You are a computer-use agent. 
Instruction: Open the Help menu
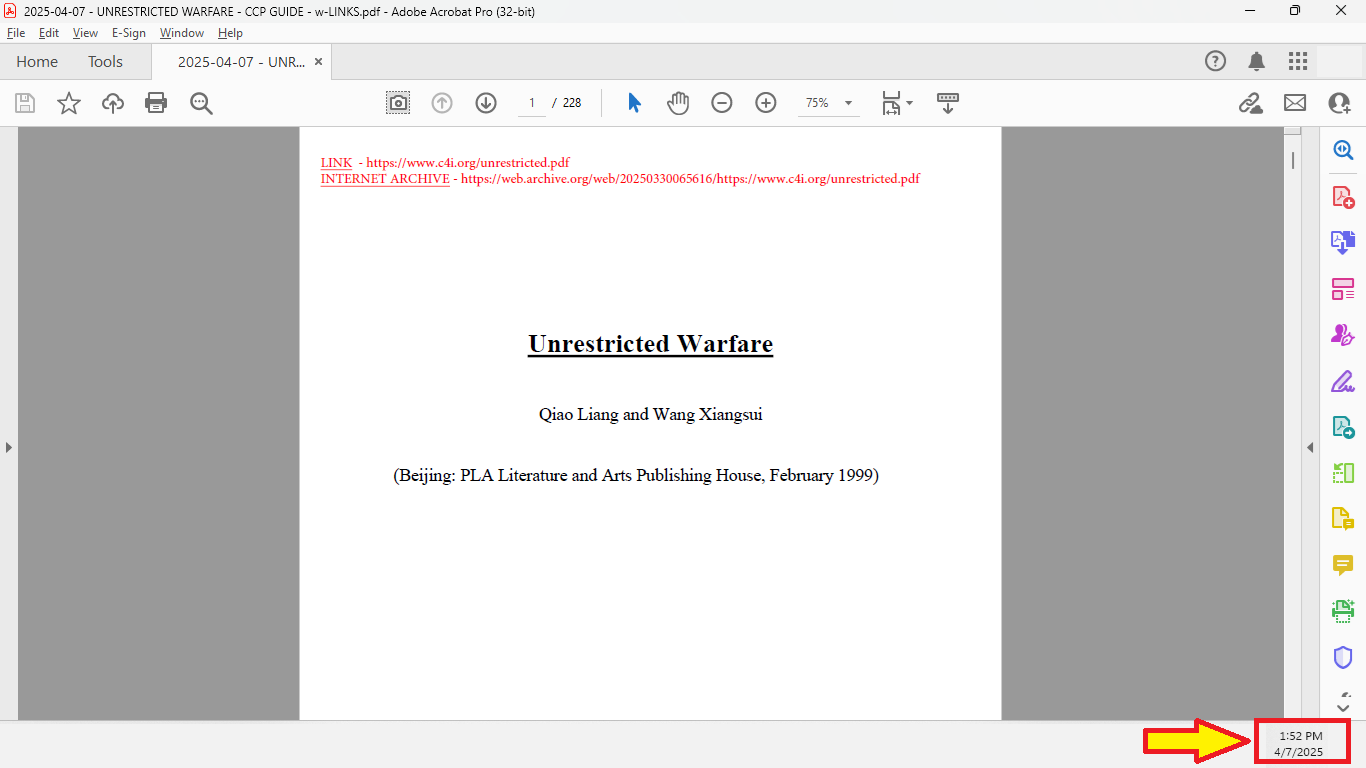[230, 33]
